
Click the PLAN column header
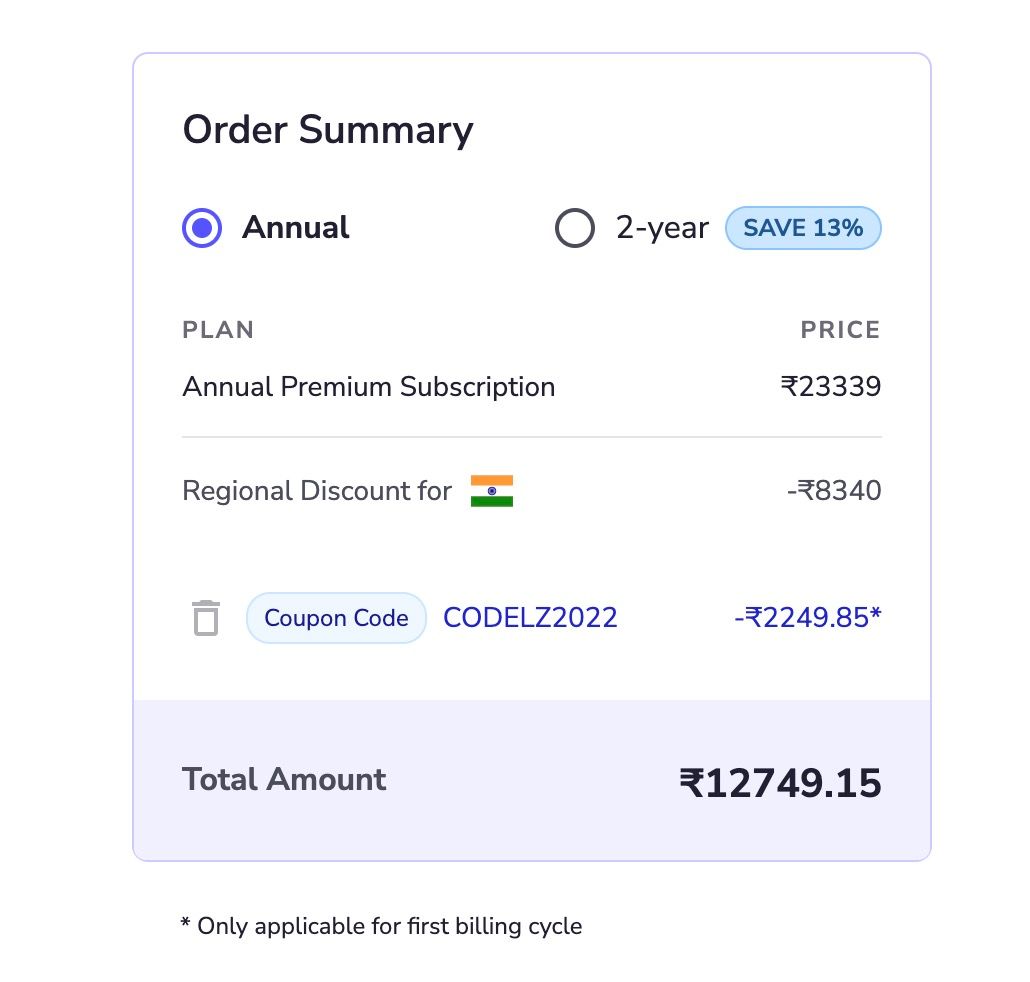[218, 330]
